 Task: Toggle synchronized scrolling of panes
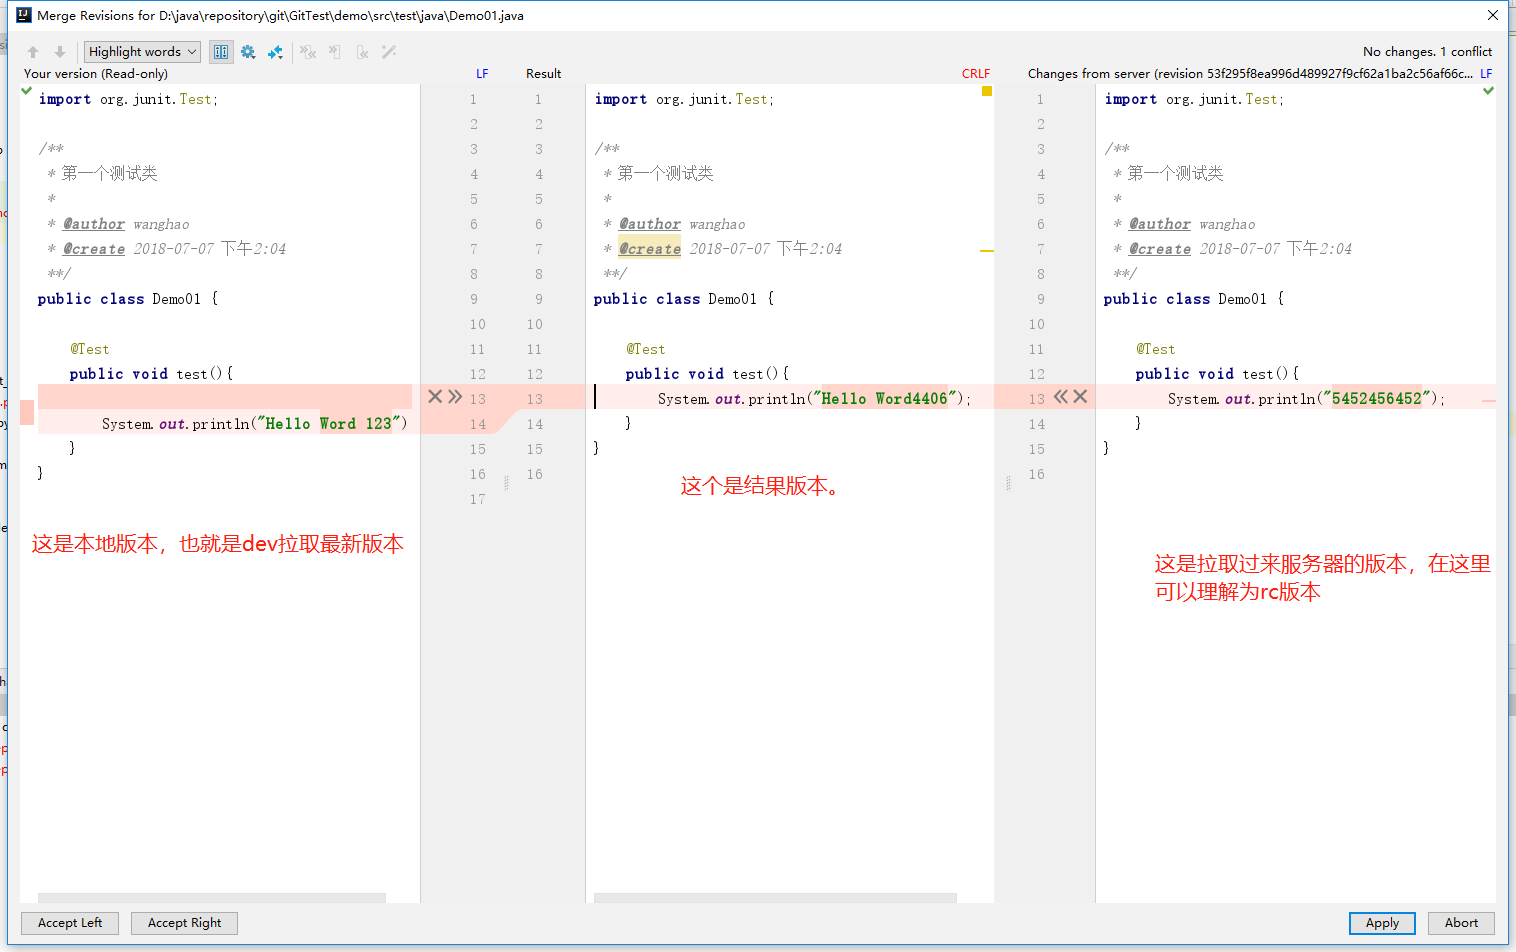click(x=221, y=52)
